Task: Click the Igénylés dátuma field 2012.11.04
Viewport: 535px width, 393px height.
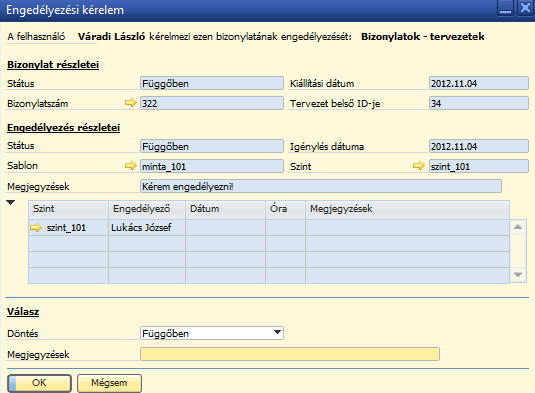Action: pos(479,146)
